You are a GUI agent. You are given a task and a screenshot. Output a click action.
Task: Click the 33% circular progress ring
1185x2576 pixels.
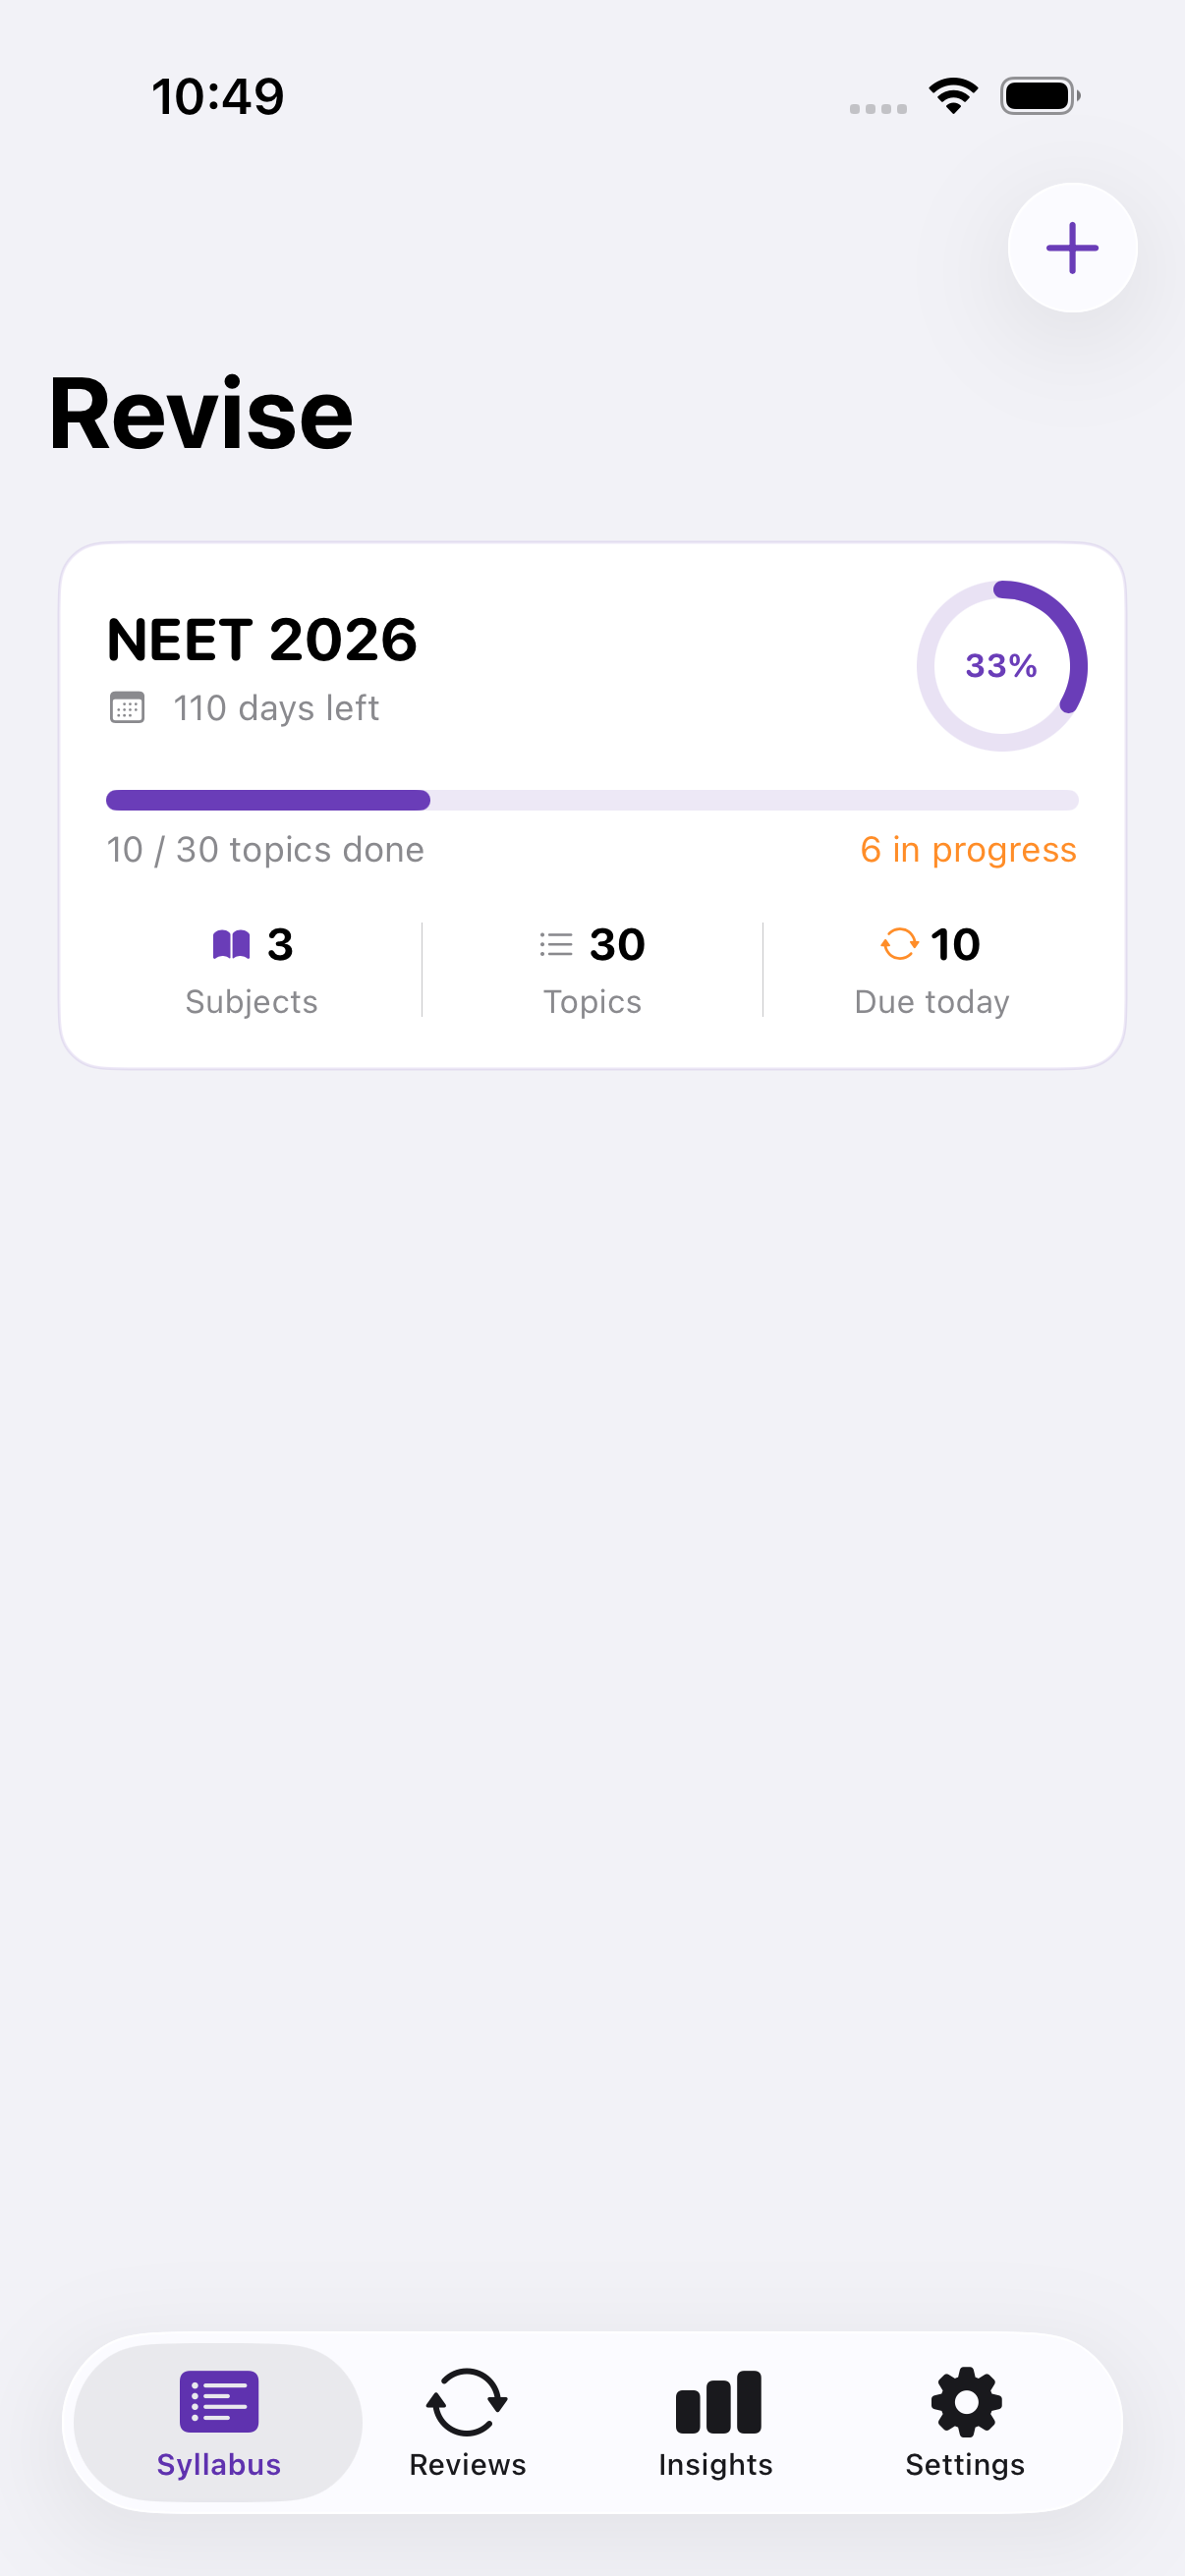(1002, 666)
